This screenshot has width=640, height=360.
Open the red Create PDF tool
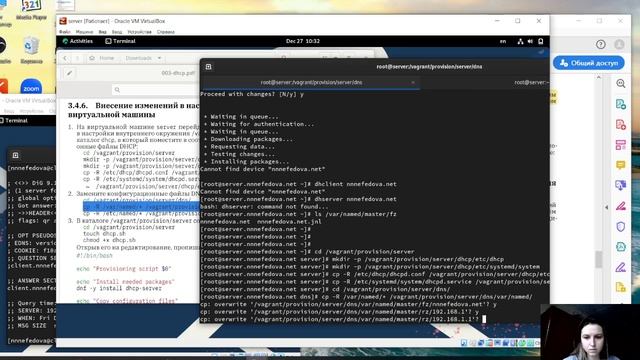(x=620, y=124)
